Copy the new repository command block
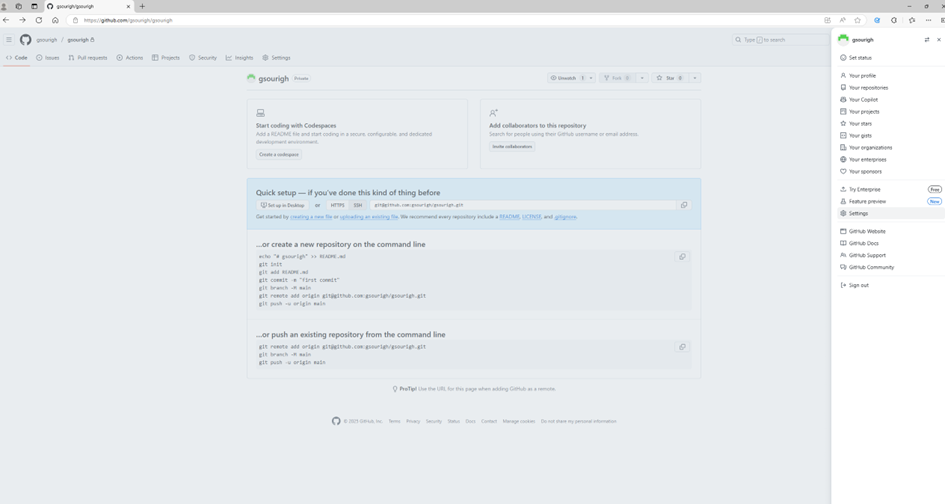Screen dimensions: 945x504 point(682,257)
